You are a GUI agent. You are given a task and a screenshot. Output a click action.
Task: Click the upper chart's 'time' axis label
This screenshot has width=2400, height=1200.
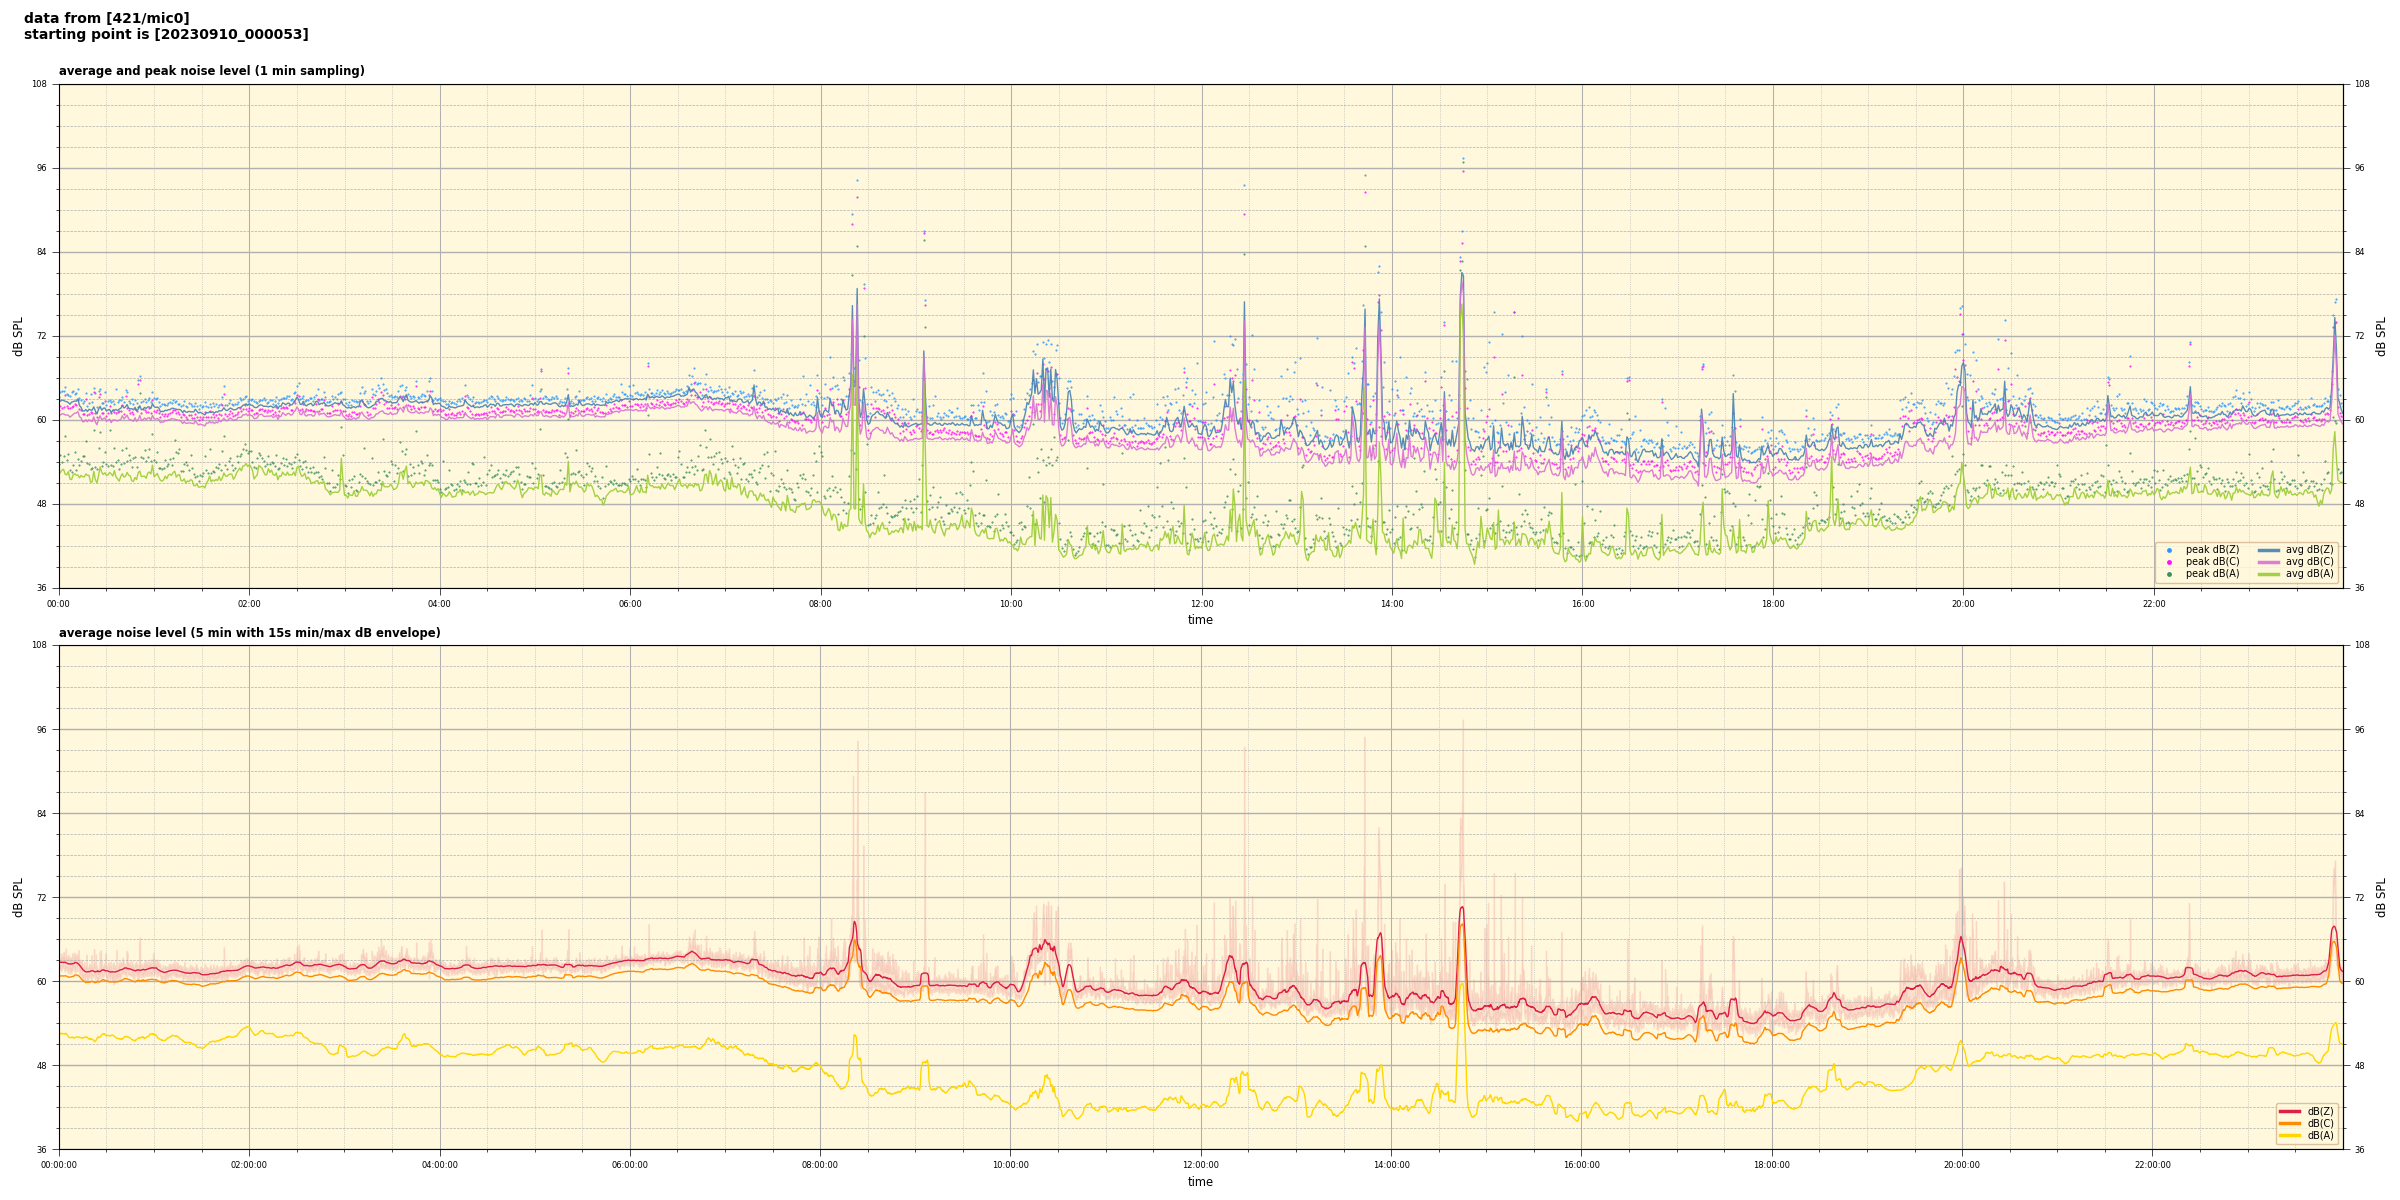coord(1200,620)
